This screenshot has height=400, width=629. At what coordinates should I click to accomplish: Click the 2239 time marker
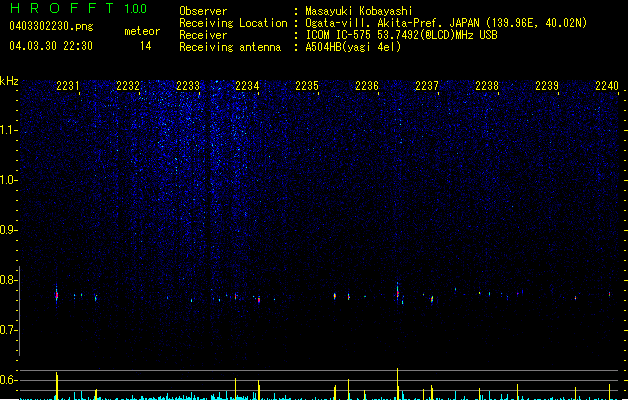(x=547, y=86)
